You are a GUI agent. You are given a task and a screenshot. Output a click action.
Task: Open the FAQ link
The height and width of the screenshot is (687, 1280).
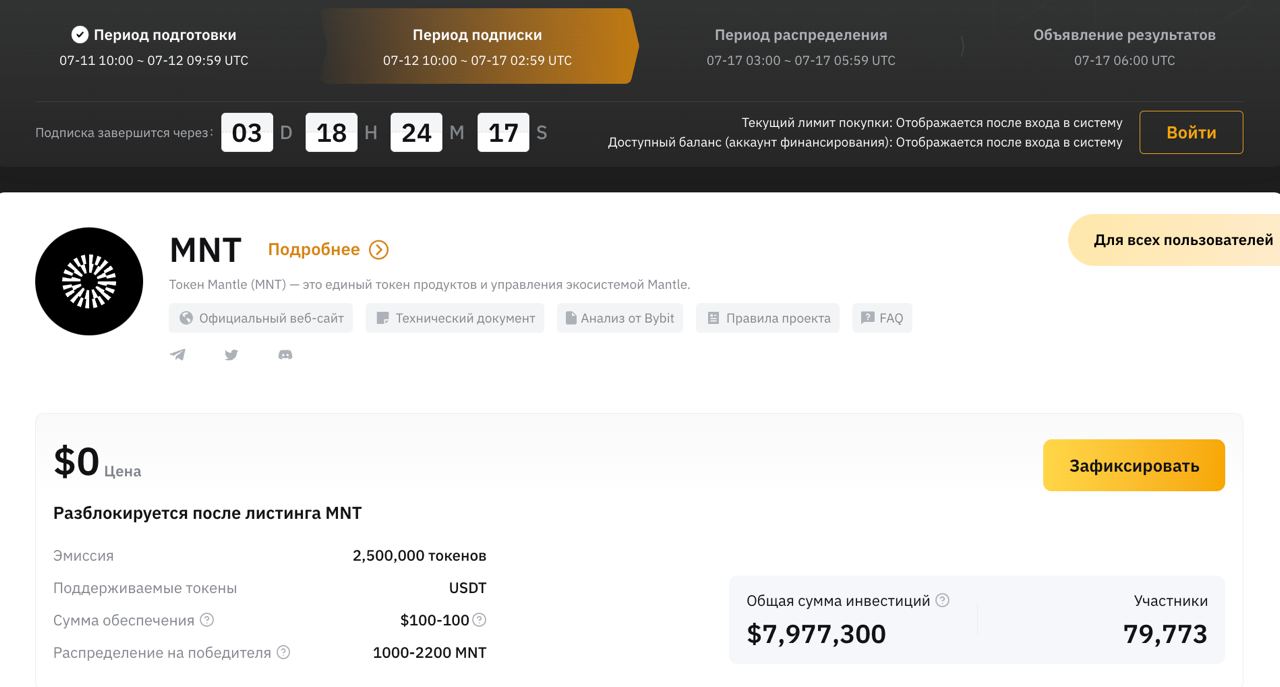tap(882, 318)
